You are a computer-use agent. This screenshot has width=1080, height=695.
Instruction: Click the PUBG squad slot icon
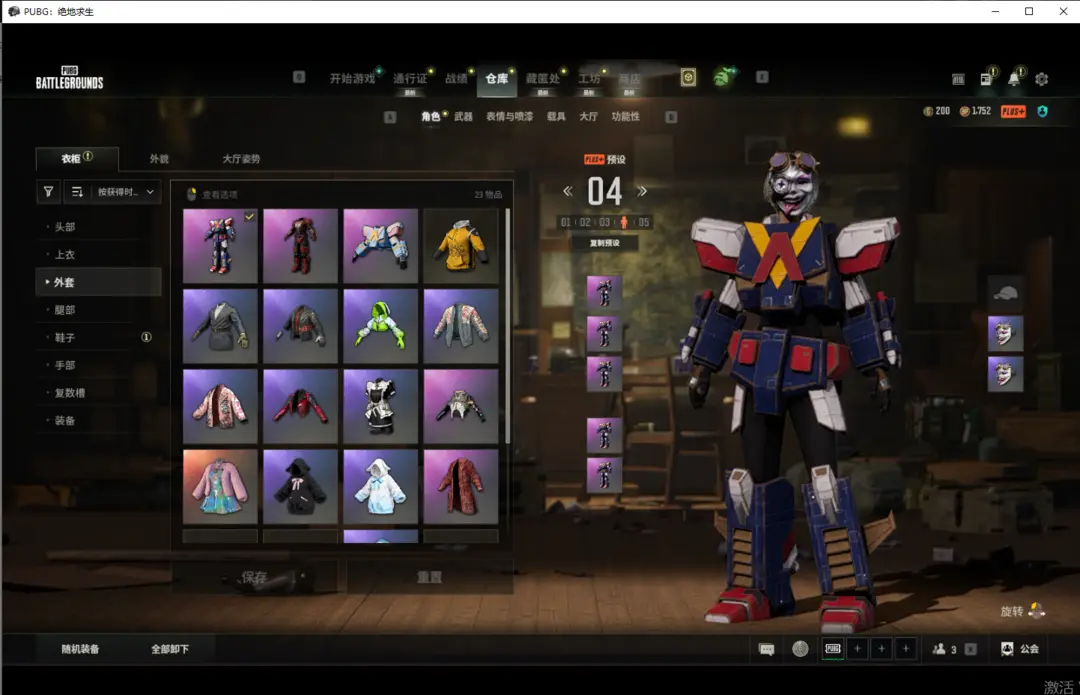click(x=833, y=649)
